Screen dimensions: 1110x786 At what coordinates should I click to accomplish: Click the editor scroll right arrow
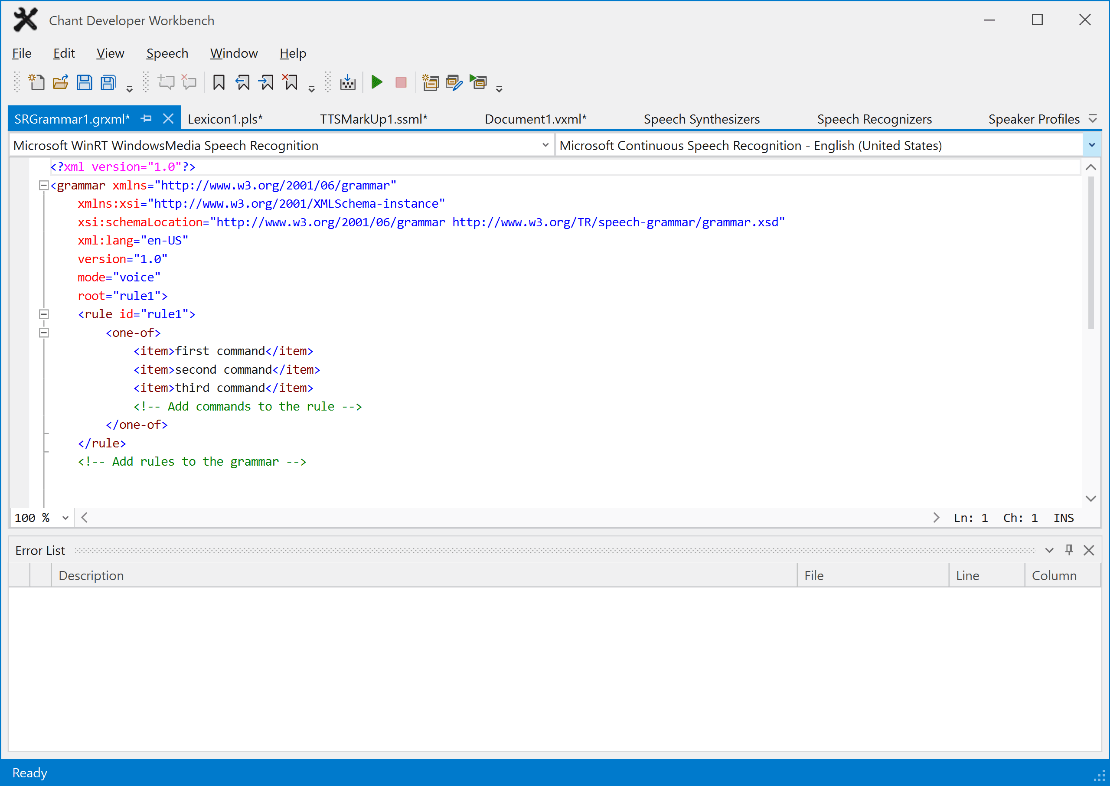[x=936, y=518]
